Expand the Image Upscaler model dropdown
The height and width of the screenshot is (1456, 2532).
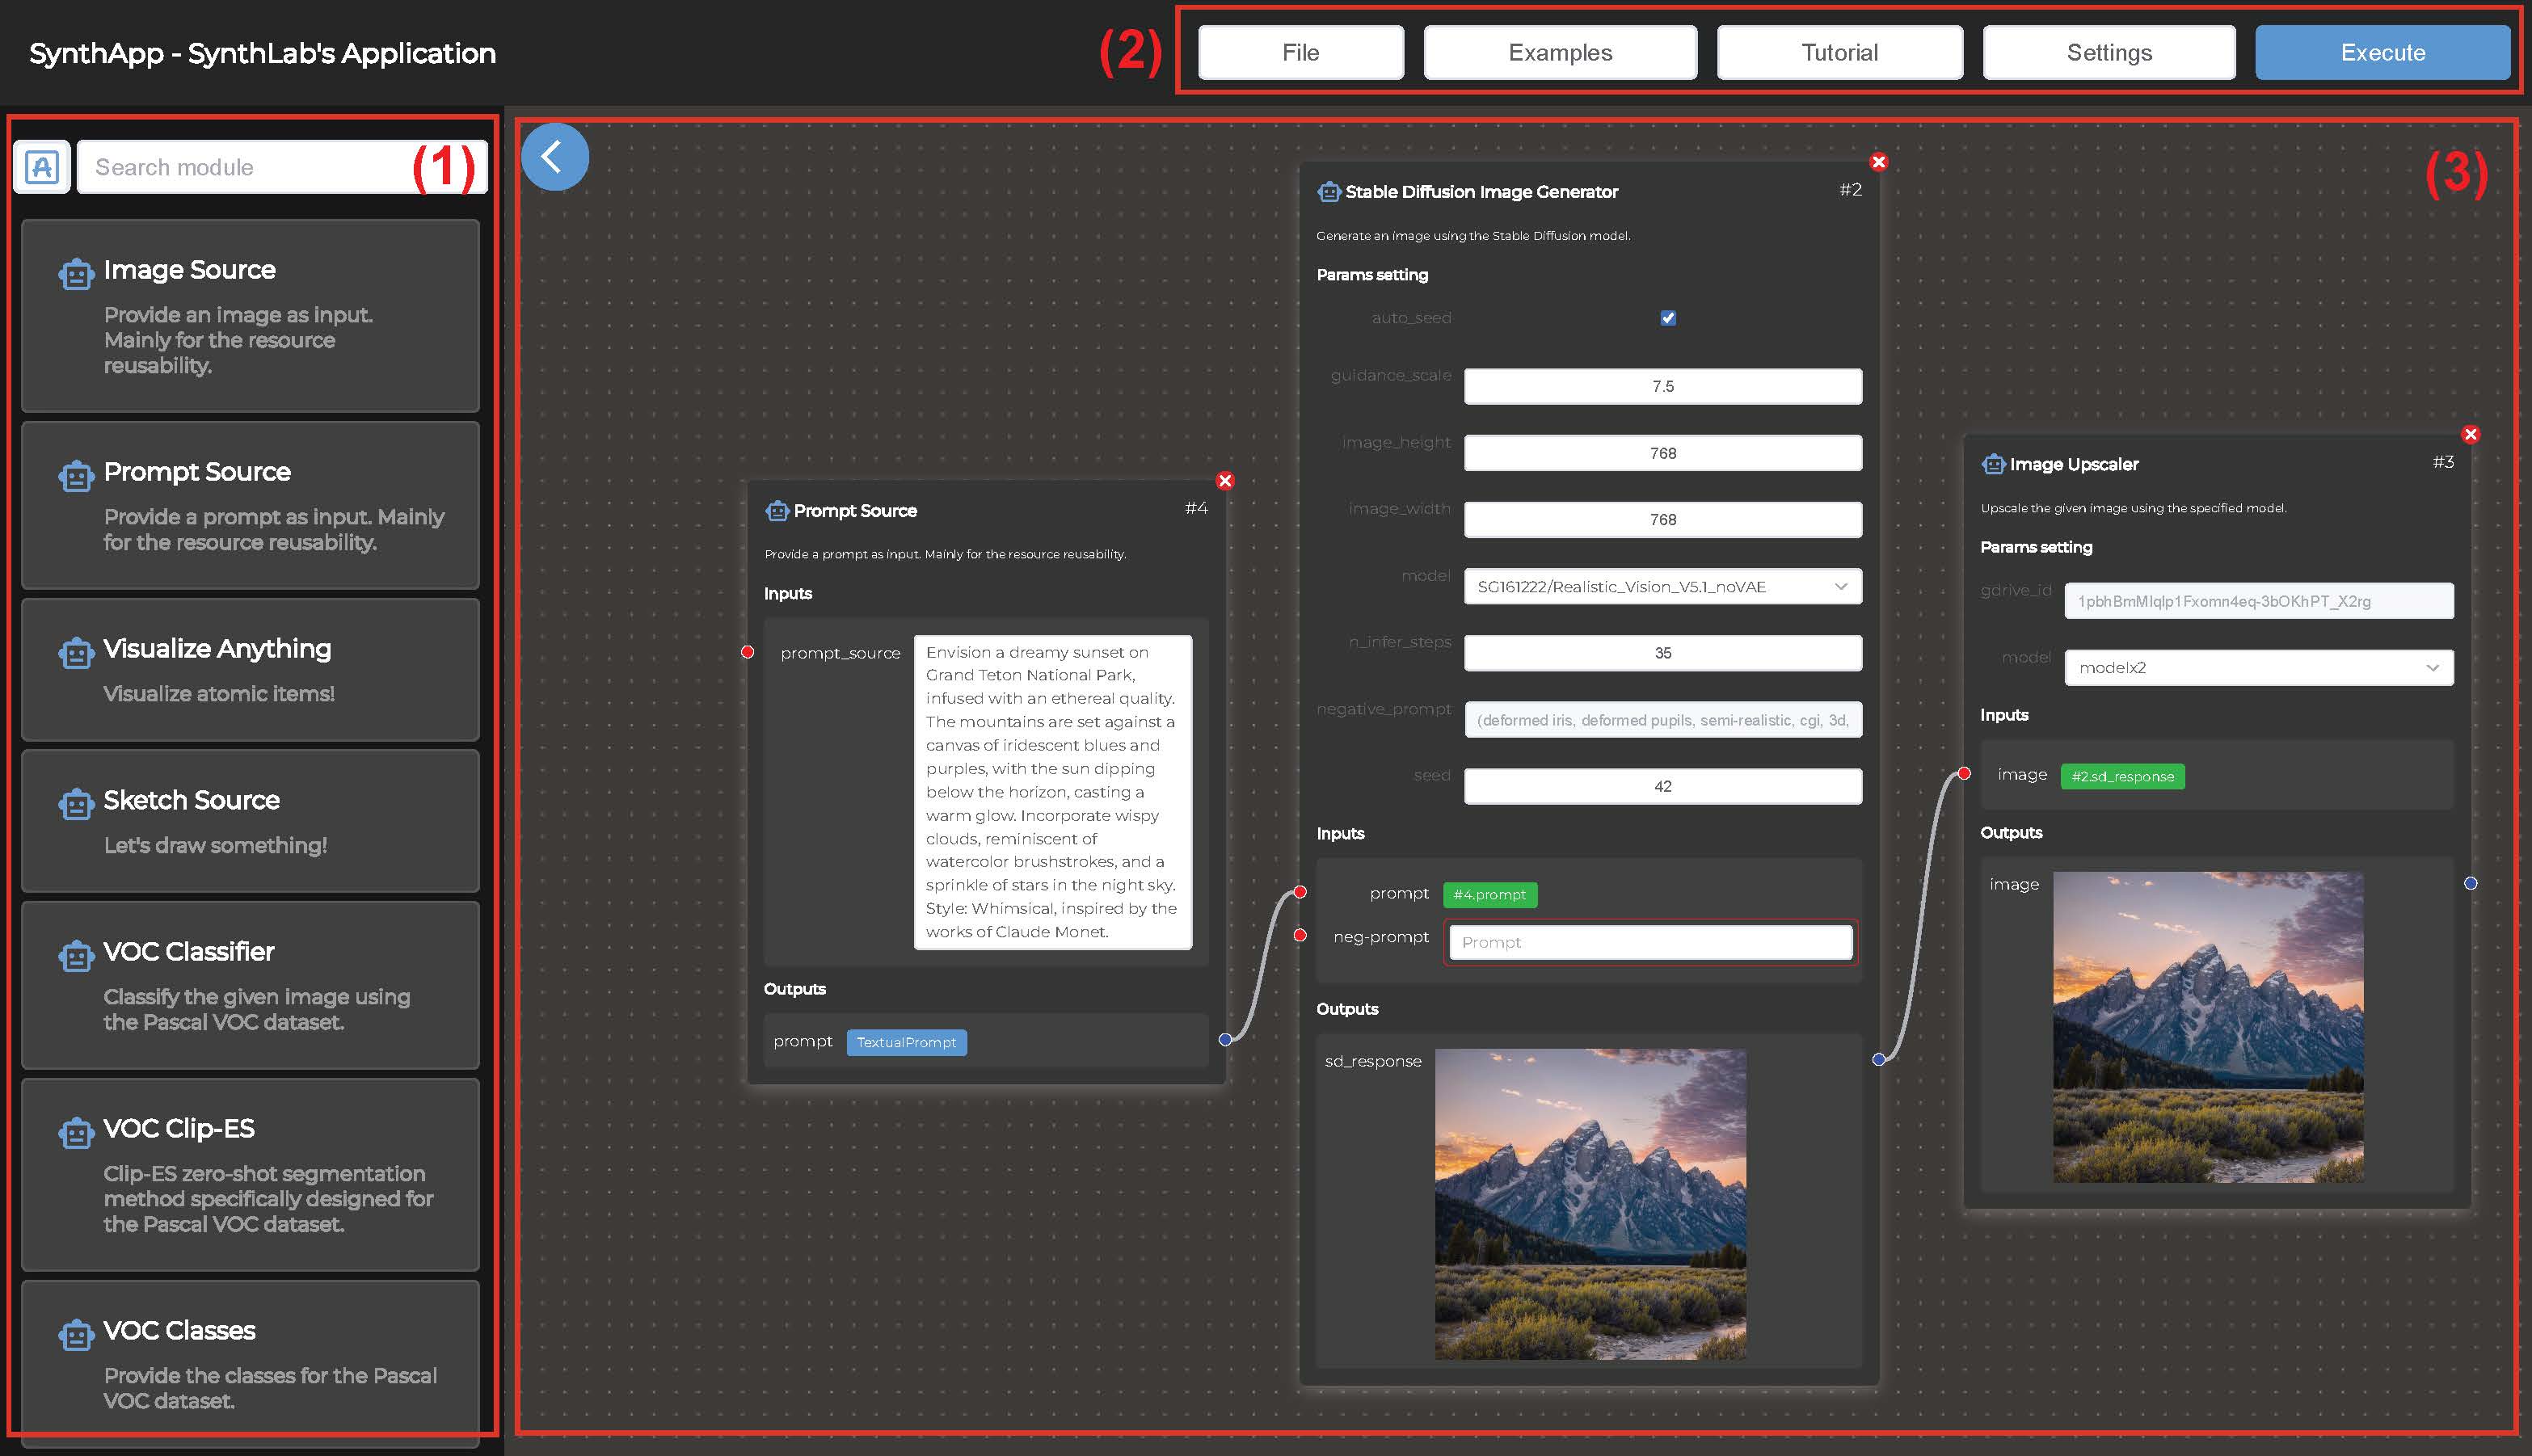tap(2258, 668)
